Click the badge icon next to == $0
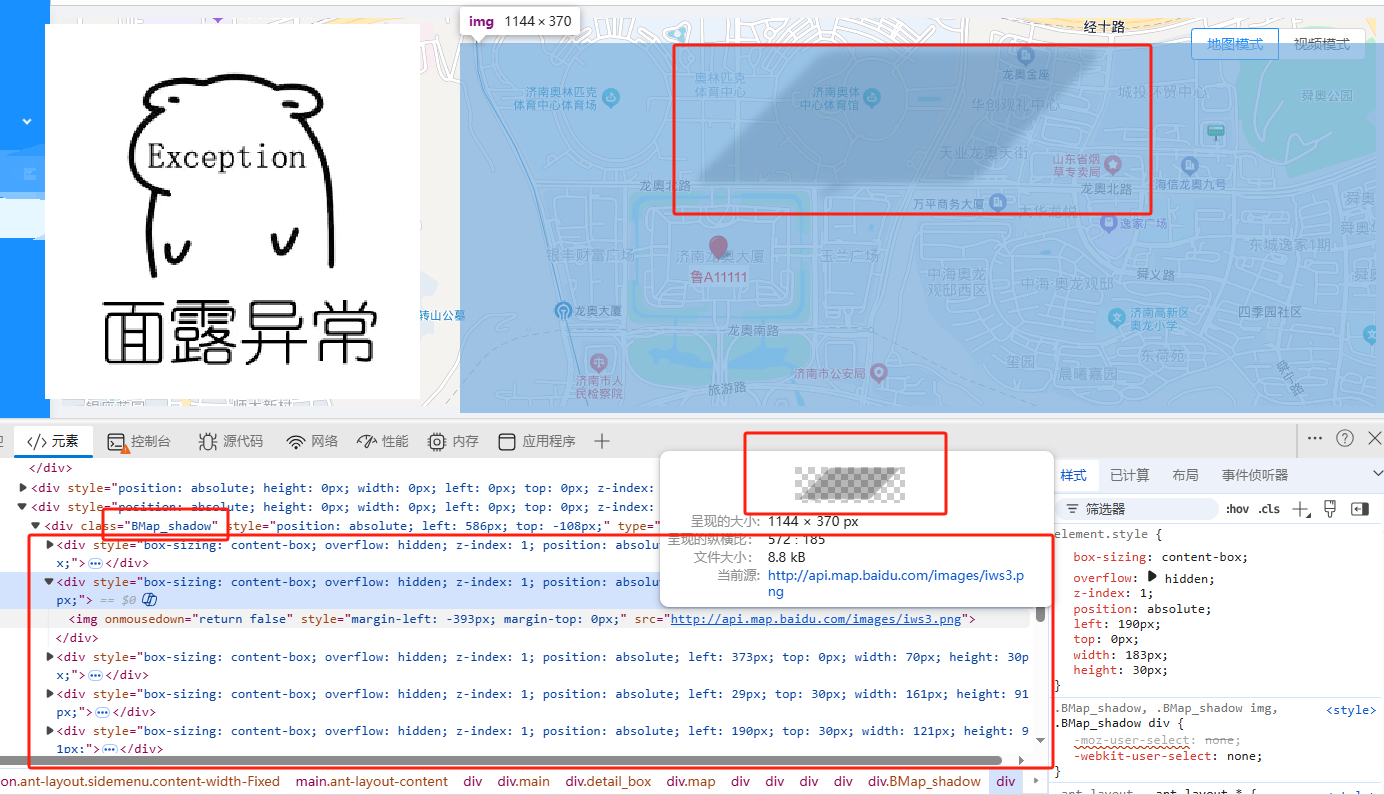 (150, 599)
